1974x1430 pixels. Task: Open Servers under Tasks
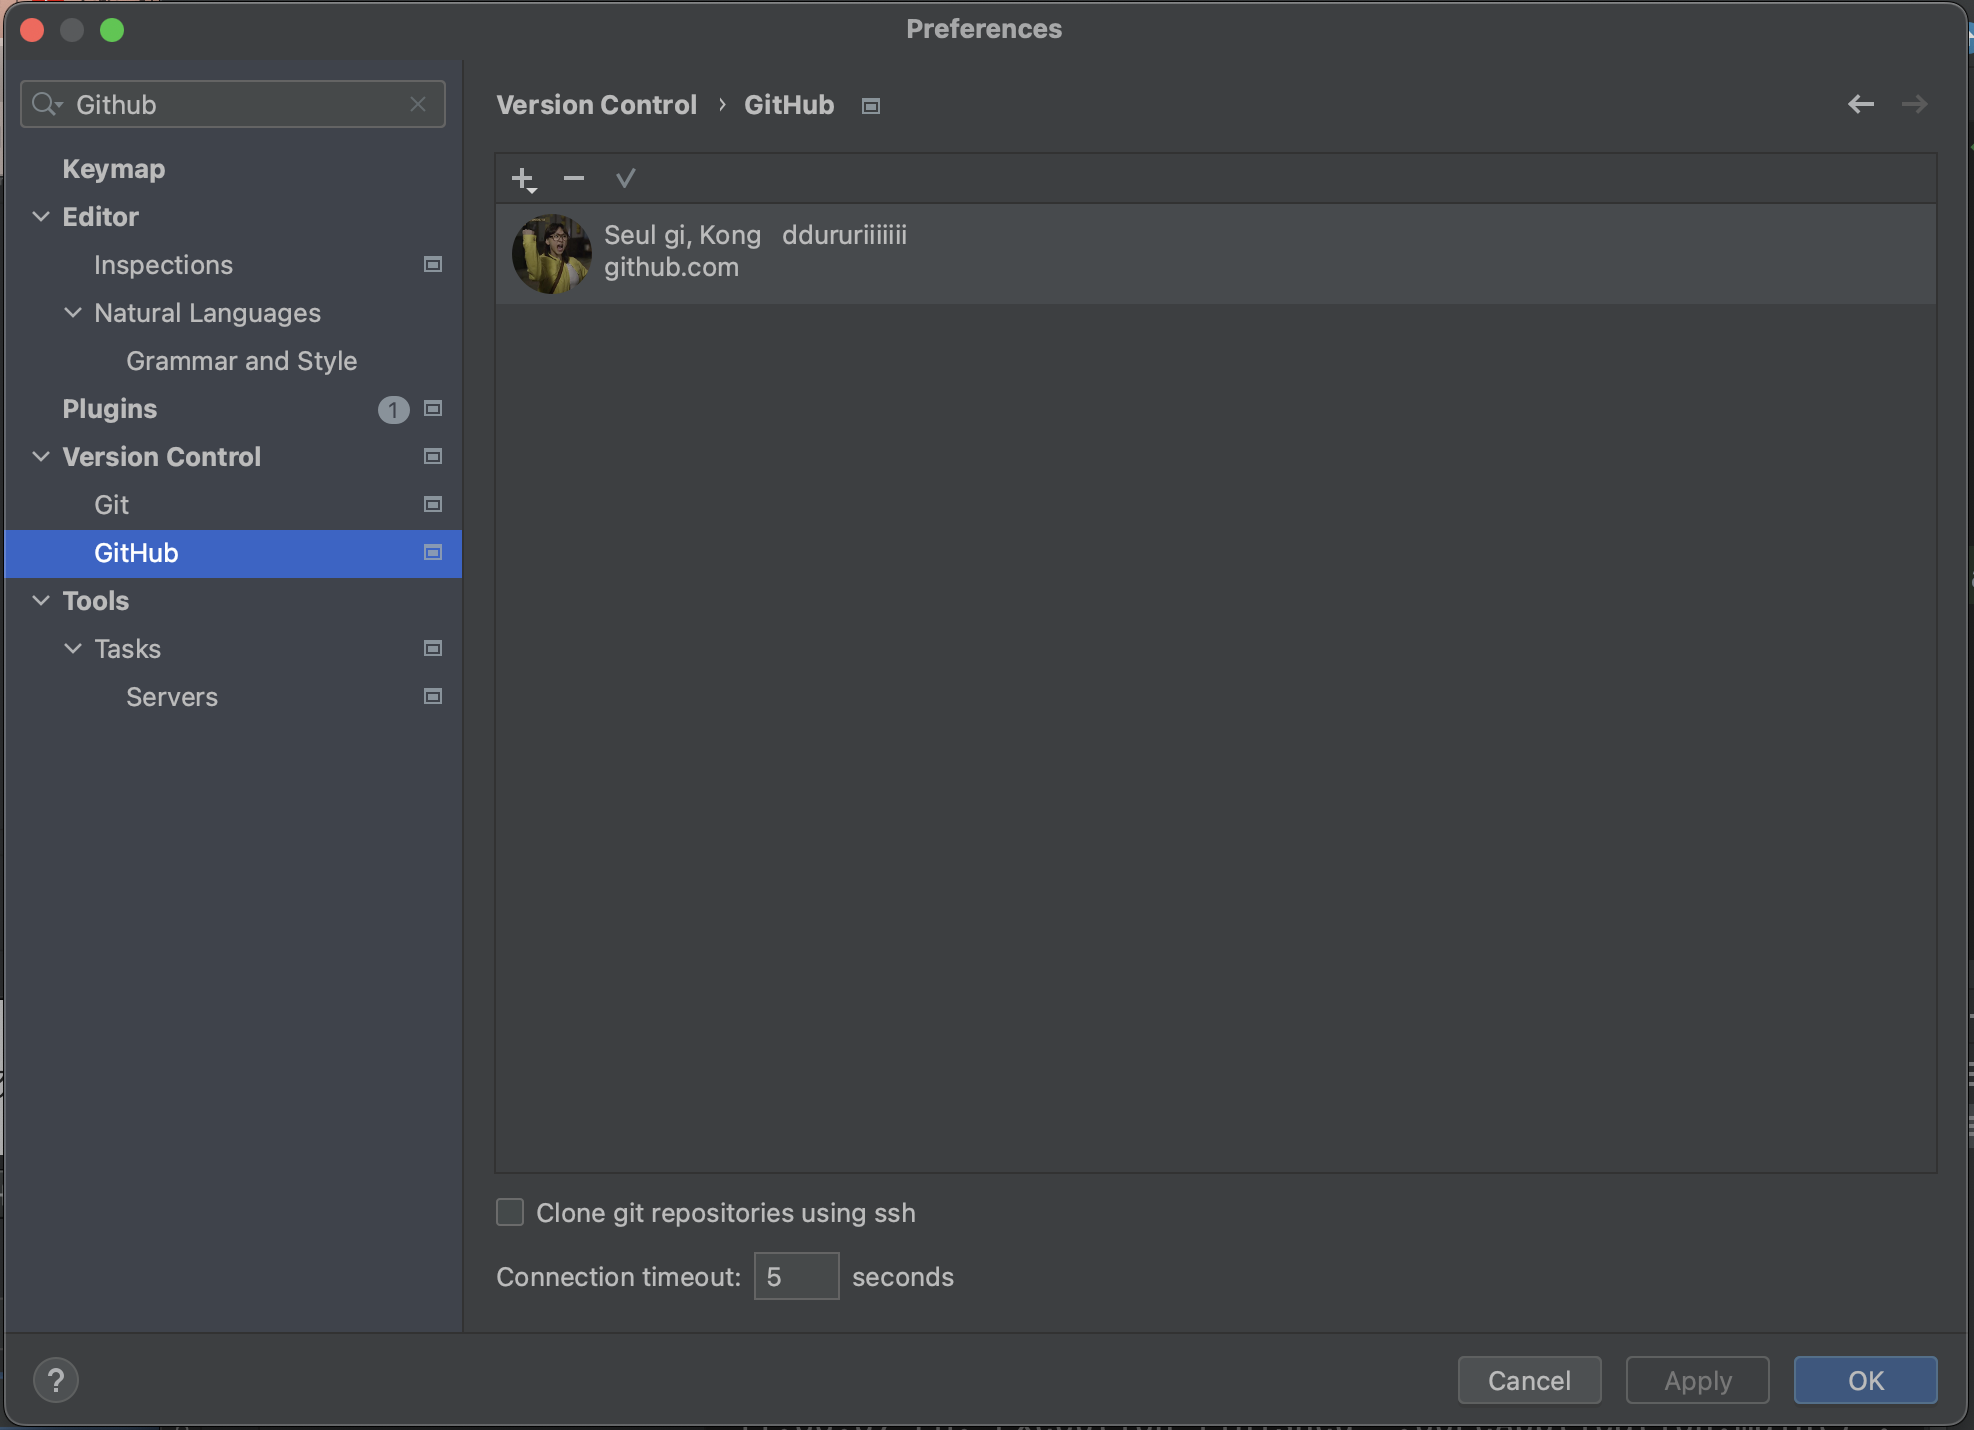pyautogui.click(x=172, y=697)
